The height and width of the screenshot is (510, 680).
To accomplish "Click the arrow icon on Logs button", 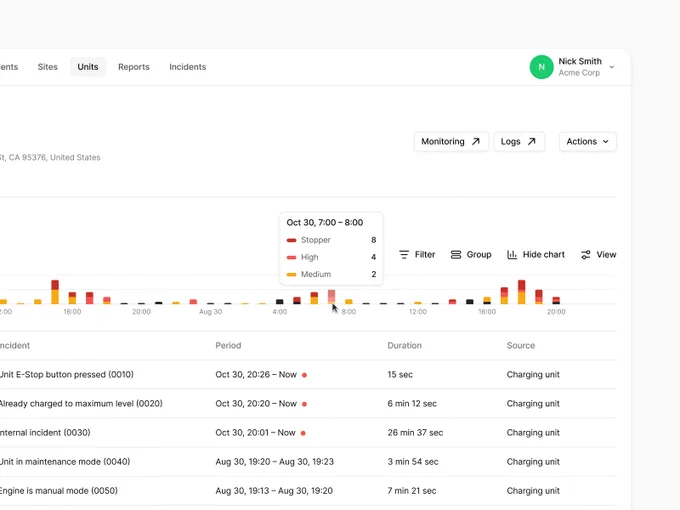I will pos(532,141).
